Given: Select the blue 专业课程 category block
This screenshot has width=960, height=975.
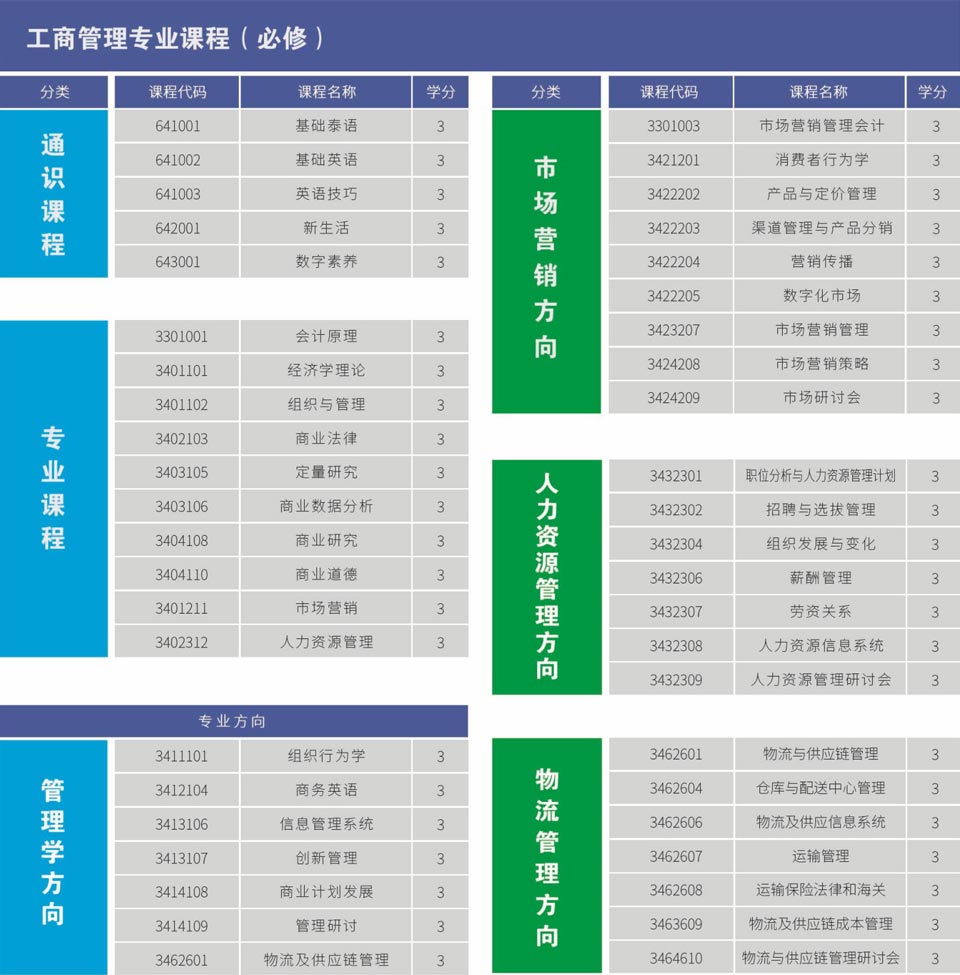Looking at the screenshot, I should 53,488.
